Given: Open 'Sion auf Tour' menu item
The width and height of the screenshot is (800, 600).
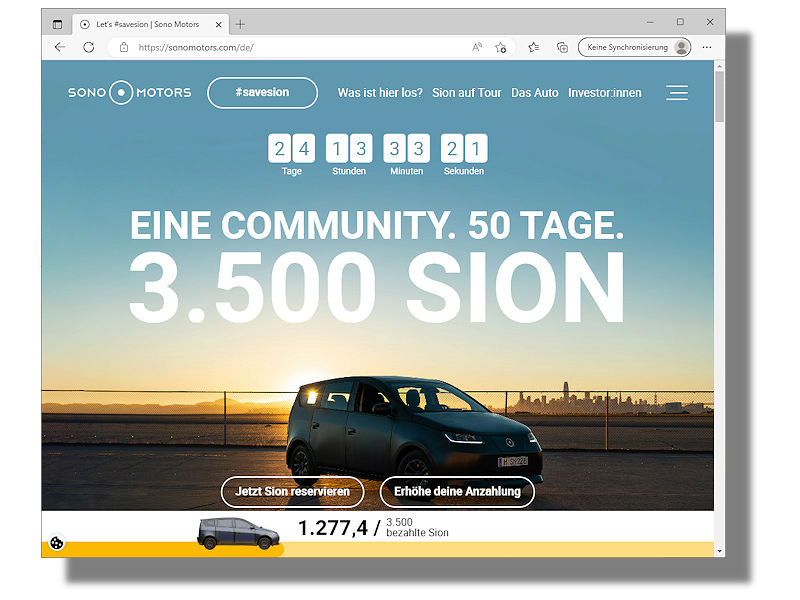Looking at the screenshot, I should pyautogui.click(x=467, y=93).
